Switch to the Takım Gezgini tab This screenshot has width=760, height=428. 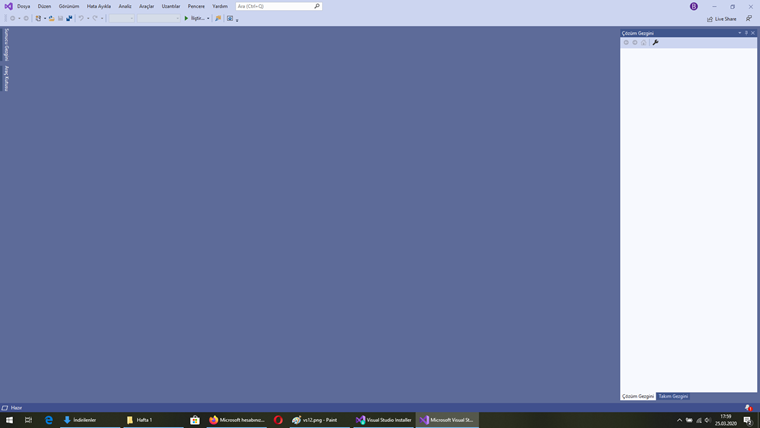pyautogui.click(x=673, y=396)
